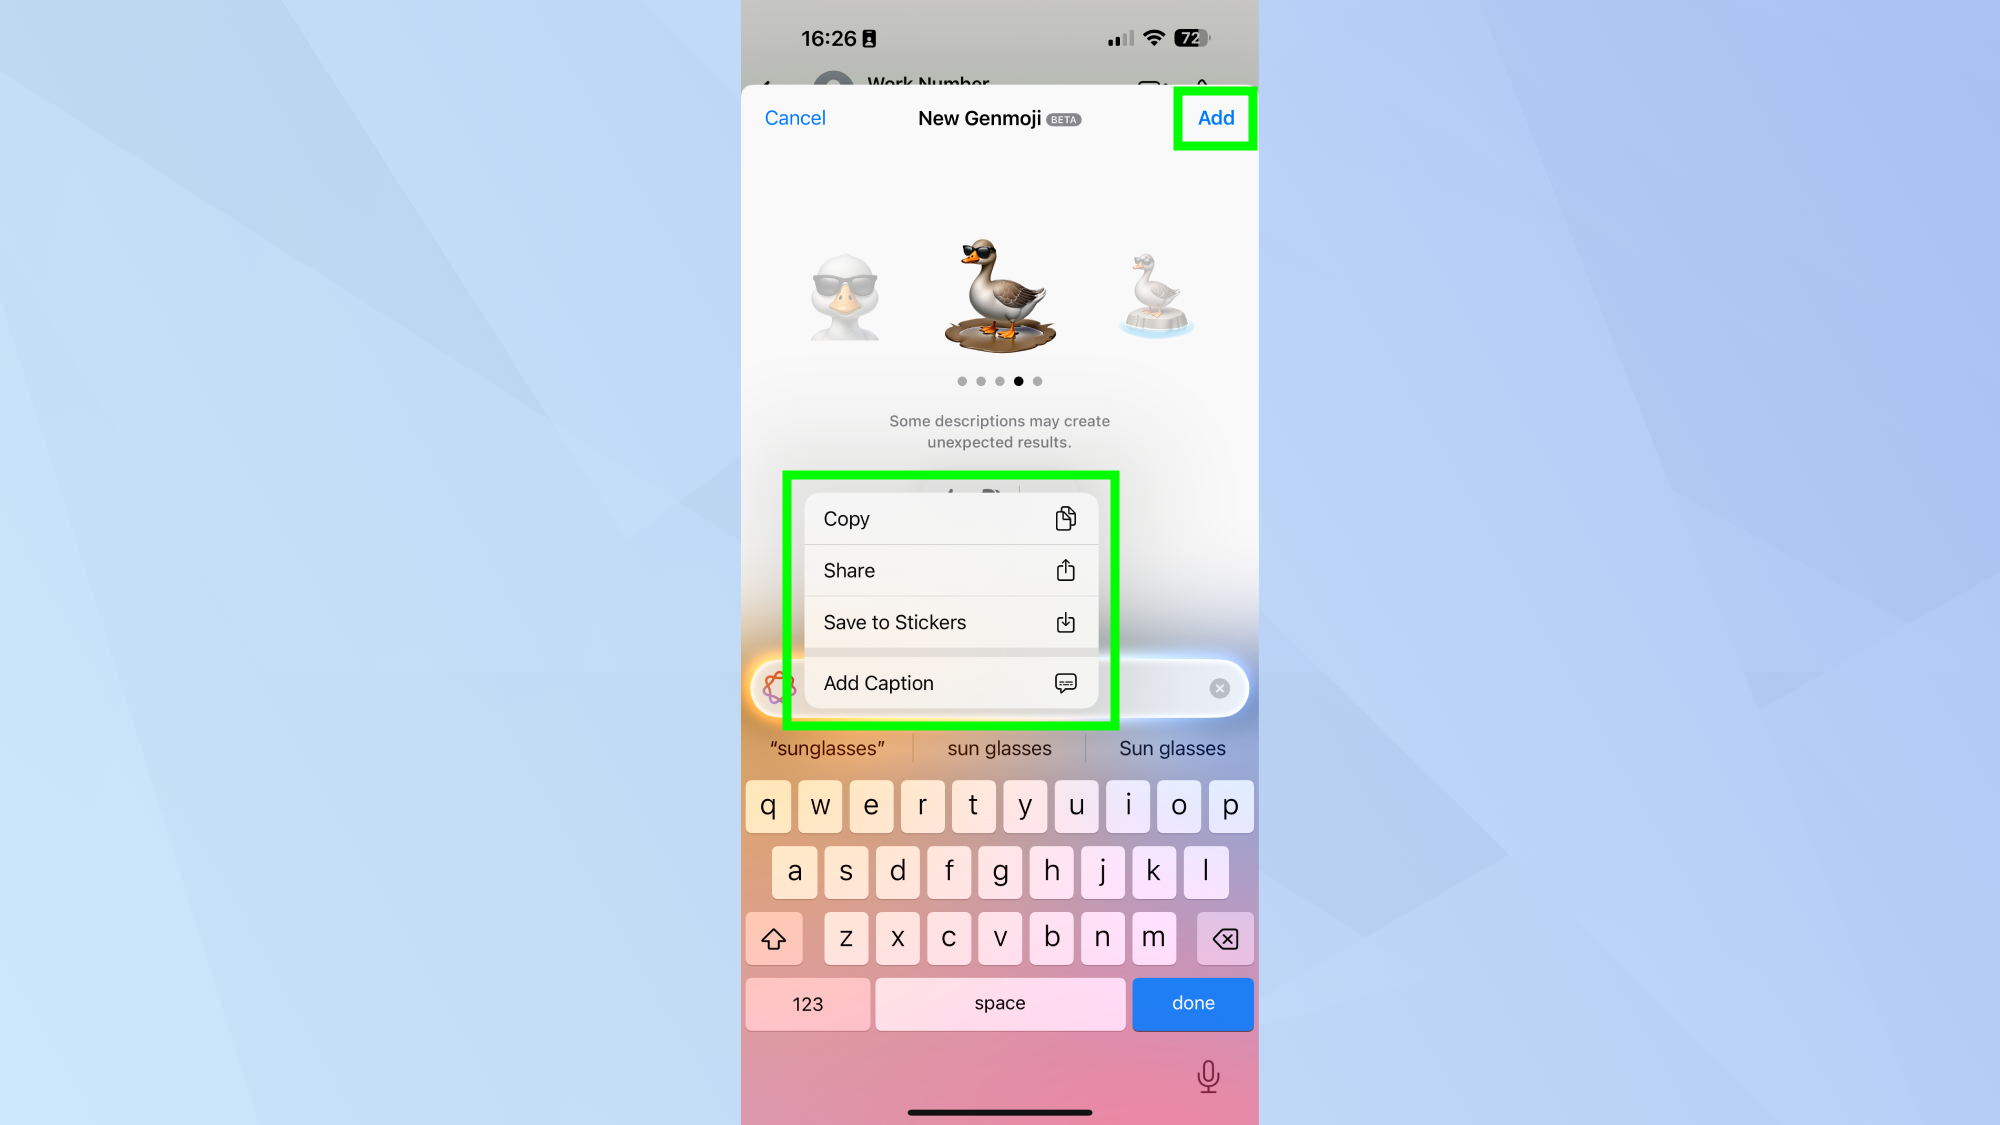Click the Add button to confirm Genmoji
The image size is (2000, 1125).
pyautogui.click(x=1216, y=117)
